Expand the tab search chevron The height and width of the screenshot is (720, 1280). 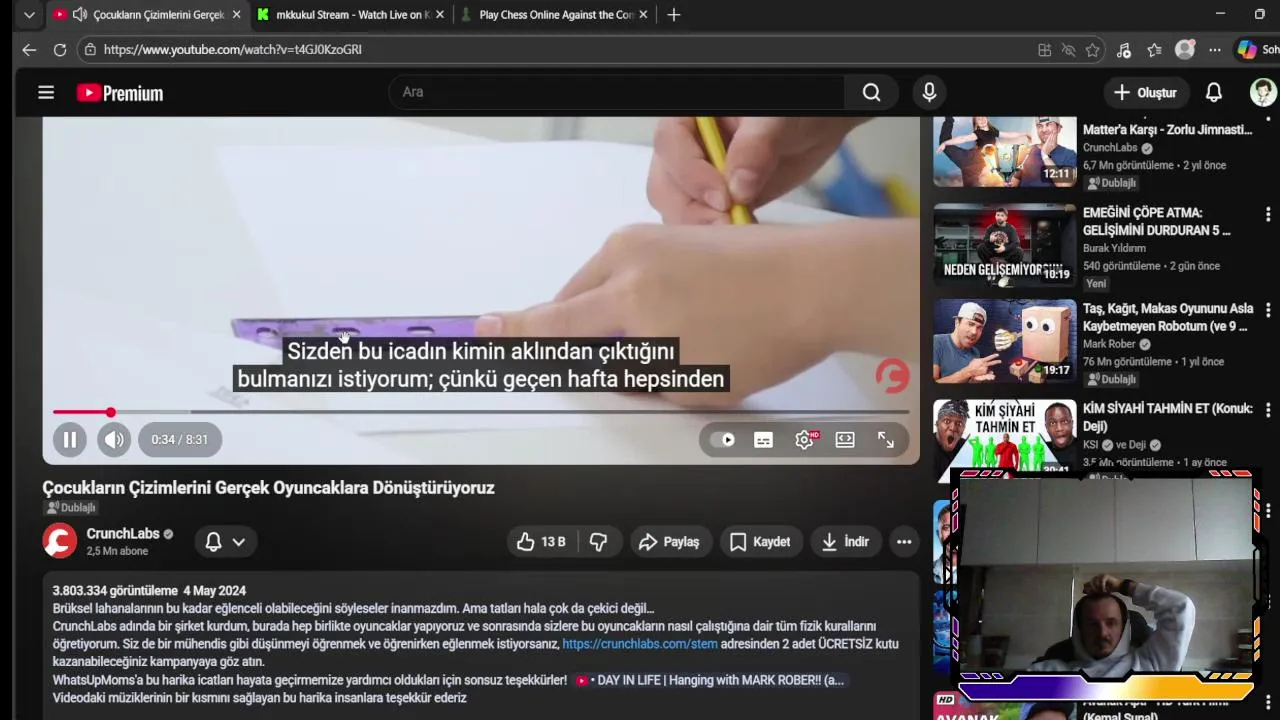pos(29,15)
